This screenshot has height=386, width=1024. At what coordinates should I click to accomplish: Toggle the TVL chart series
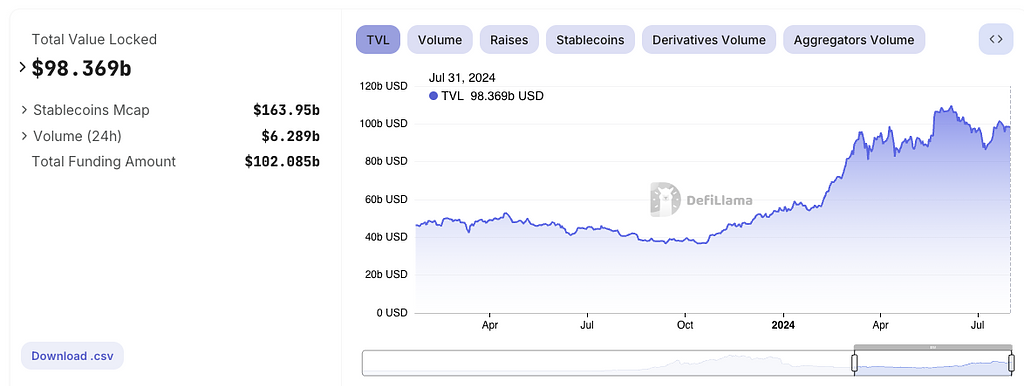[377, 39]
